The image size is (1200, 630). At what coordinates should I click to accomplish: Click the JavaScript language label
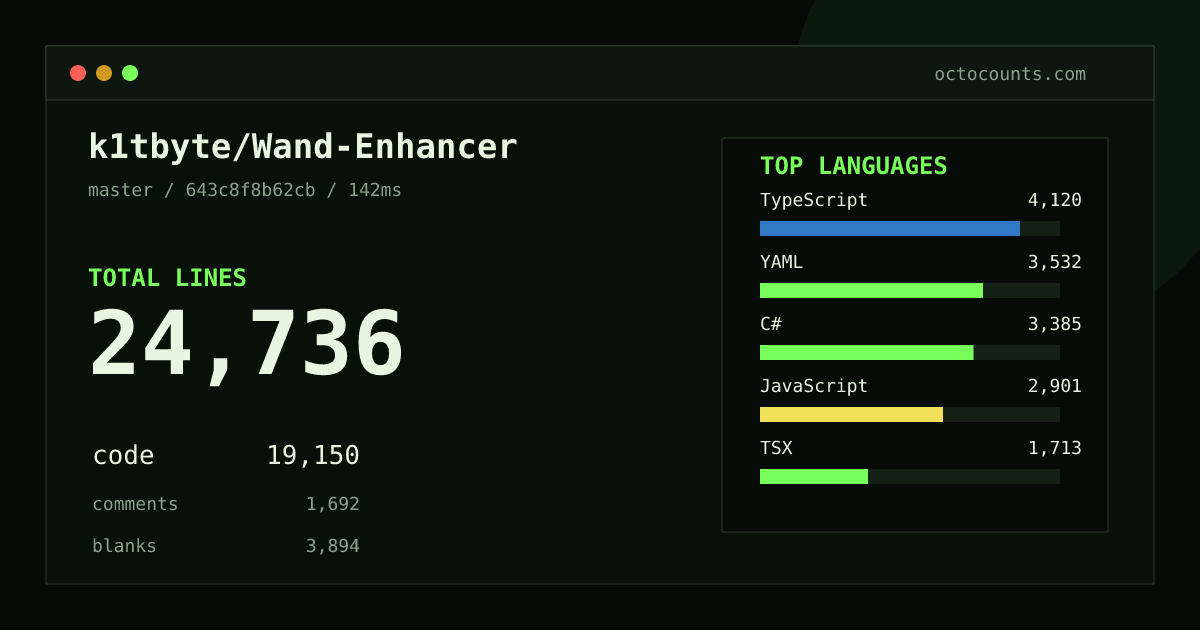coord(814,386)
